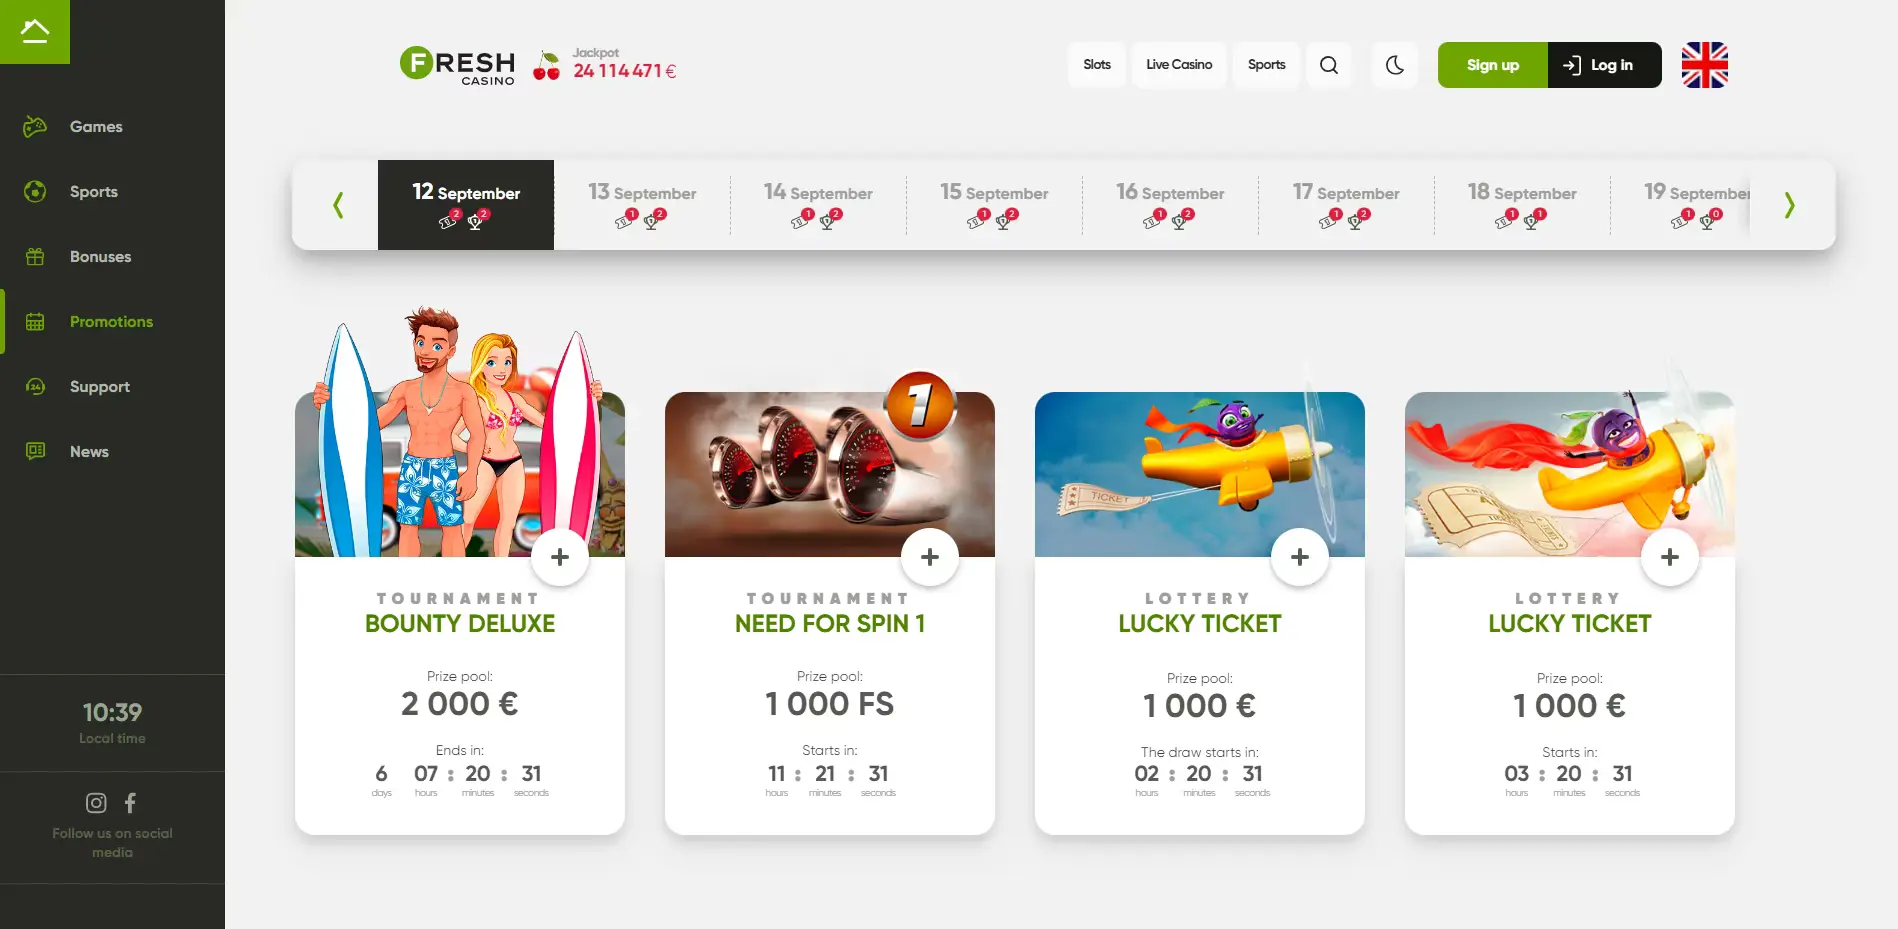Image resolution: width=1898 pixels, height=929 pixels.
Task: Click the green Sign up button
Action: 1493,65
